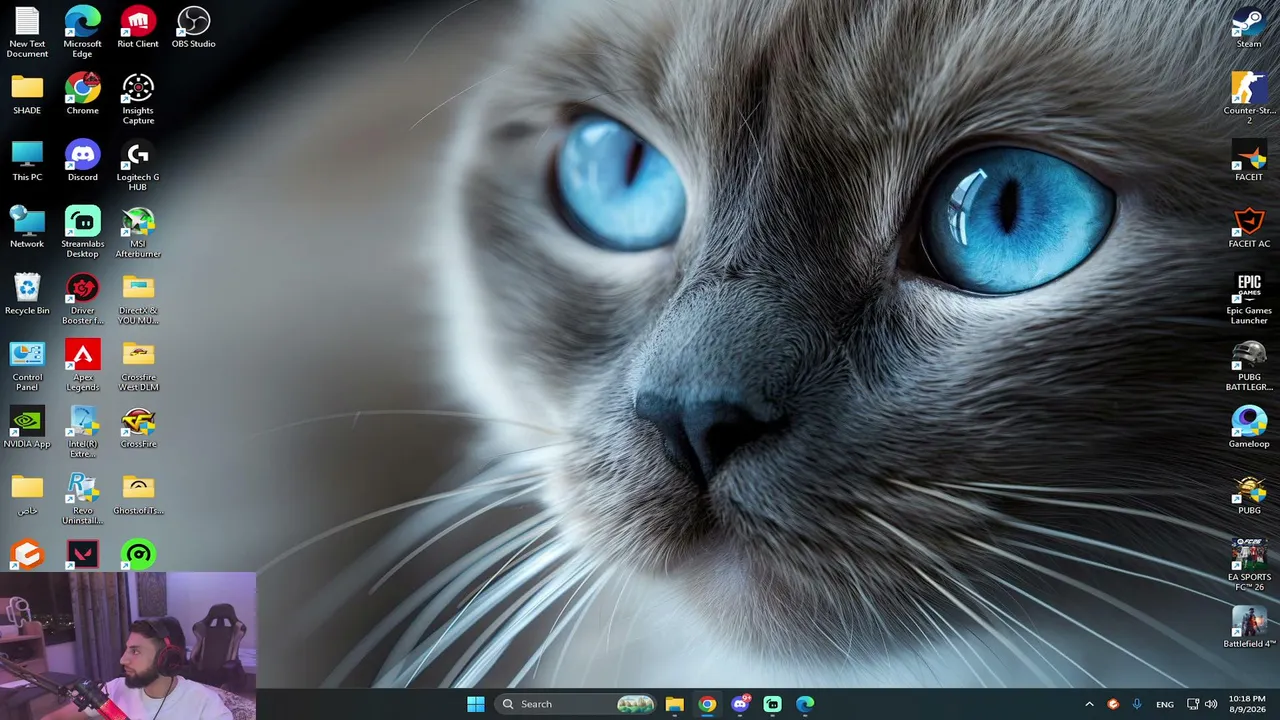This screenshot has height=720, width=1280.
Task: Launch the Epic Games Launcher shortcut
Action: point(1249,299)
